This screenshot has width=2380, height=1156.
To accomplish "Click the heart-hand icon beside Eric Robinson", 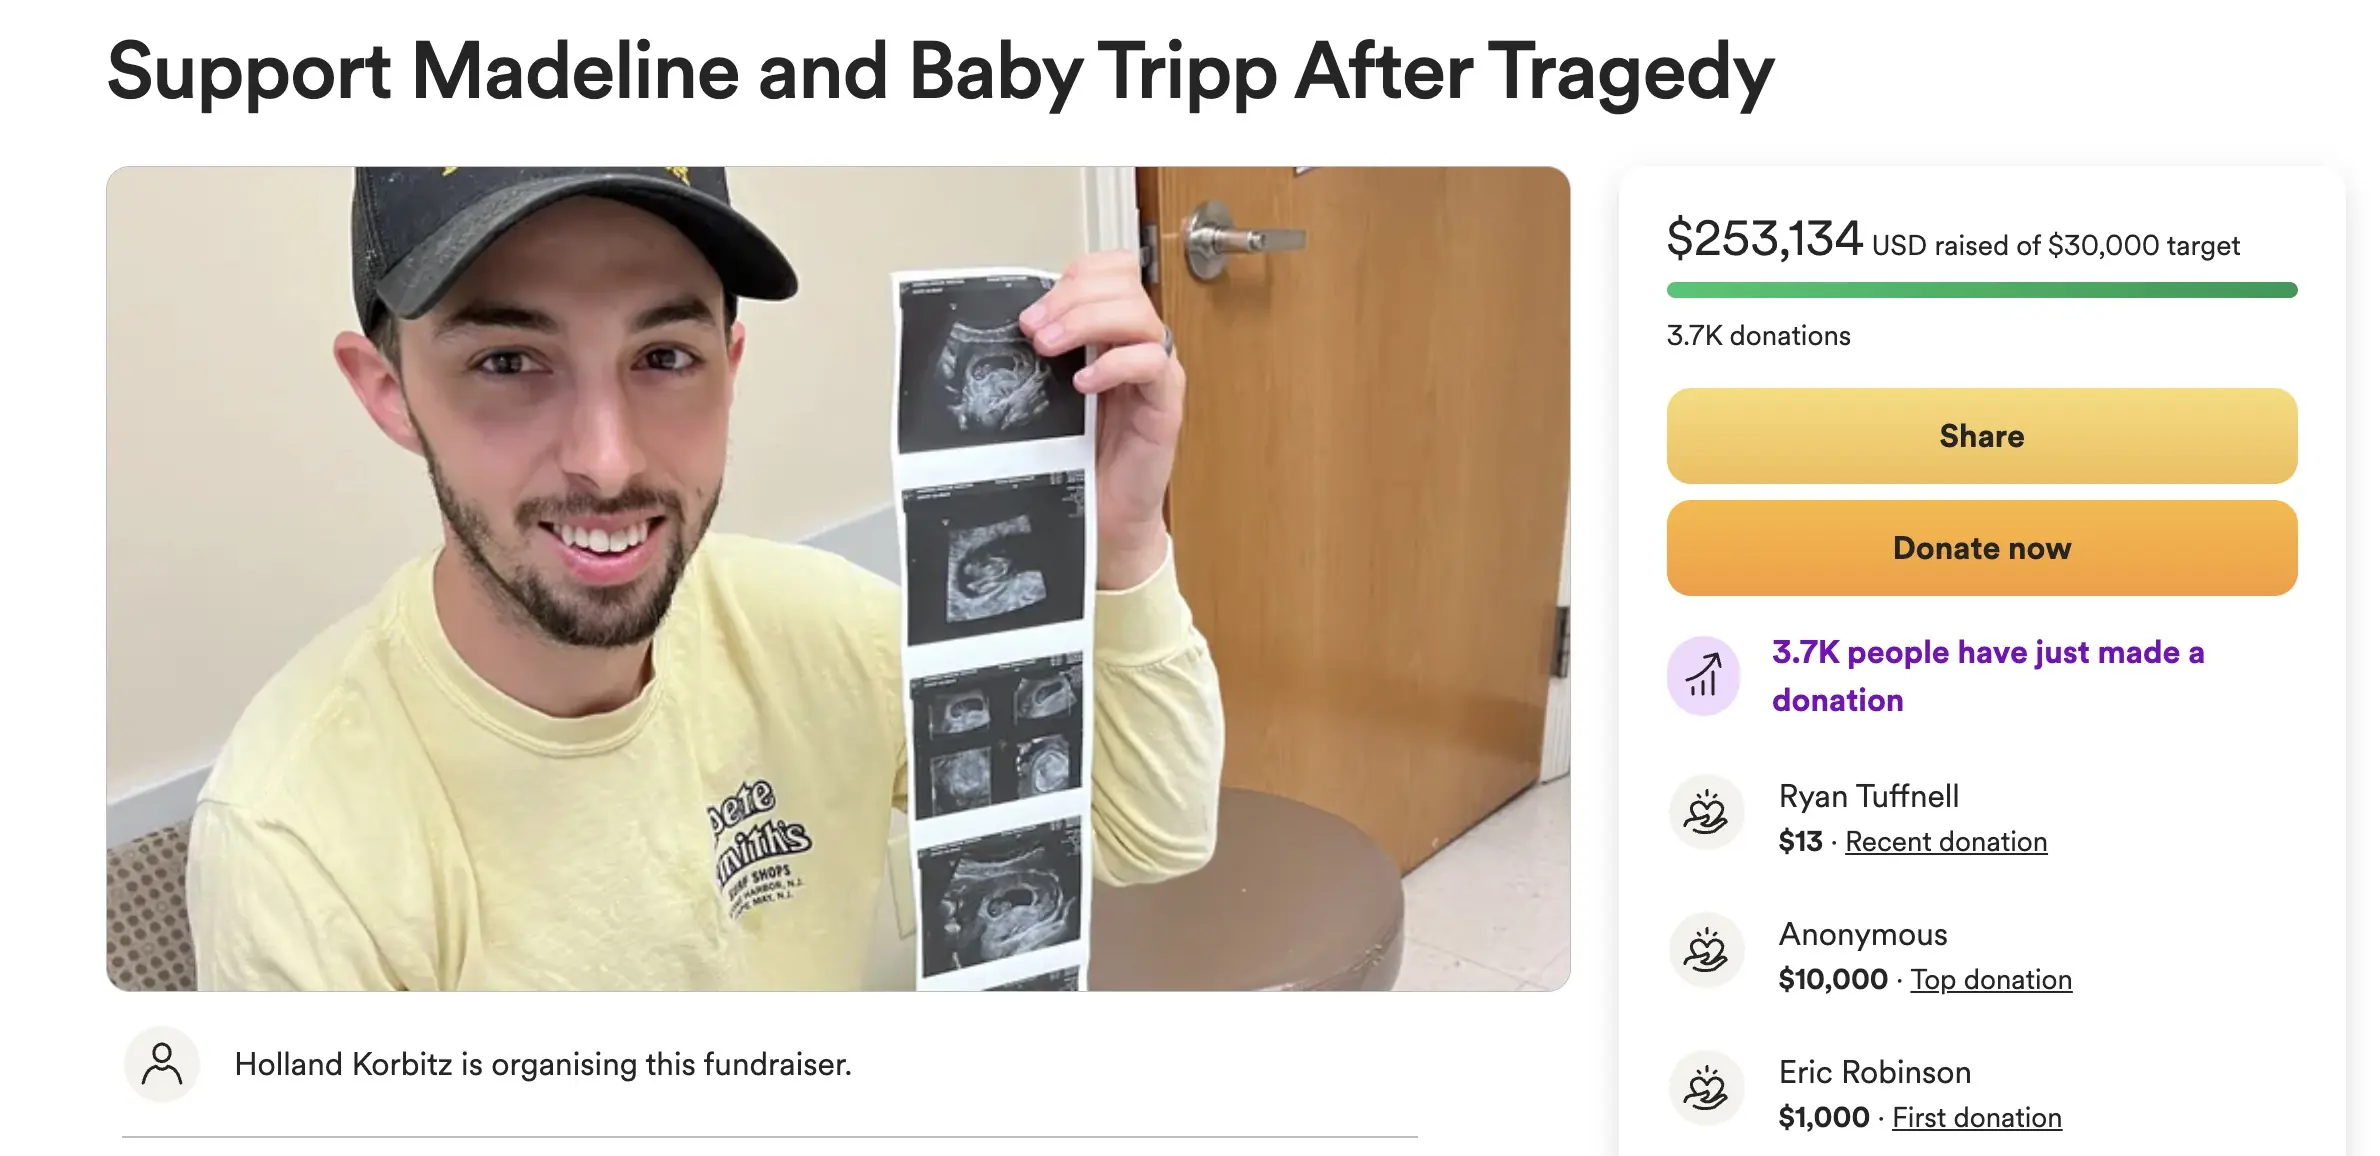I will coord(1706,1088).
